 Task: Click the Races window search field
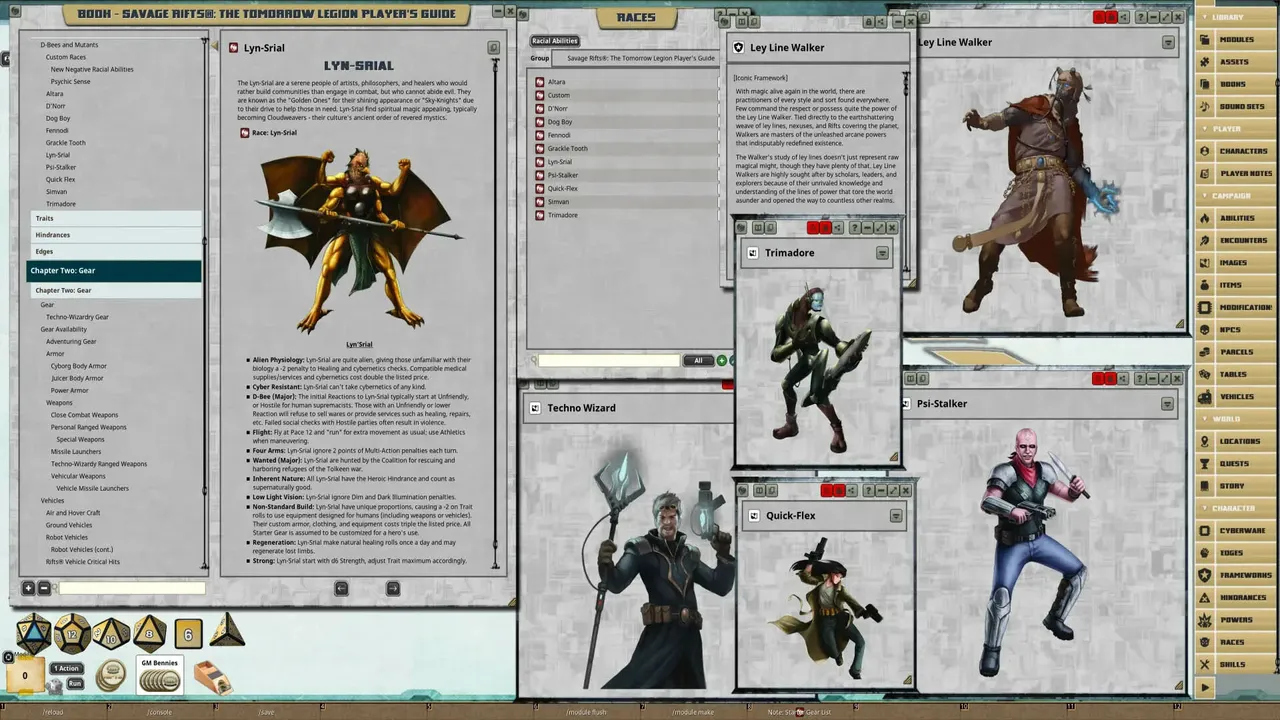(x=609, y=360)
